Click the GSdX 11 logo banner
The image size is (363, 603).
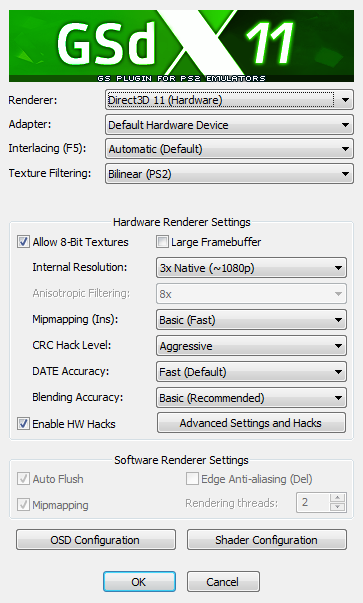tap(181, 46)
